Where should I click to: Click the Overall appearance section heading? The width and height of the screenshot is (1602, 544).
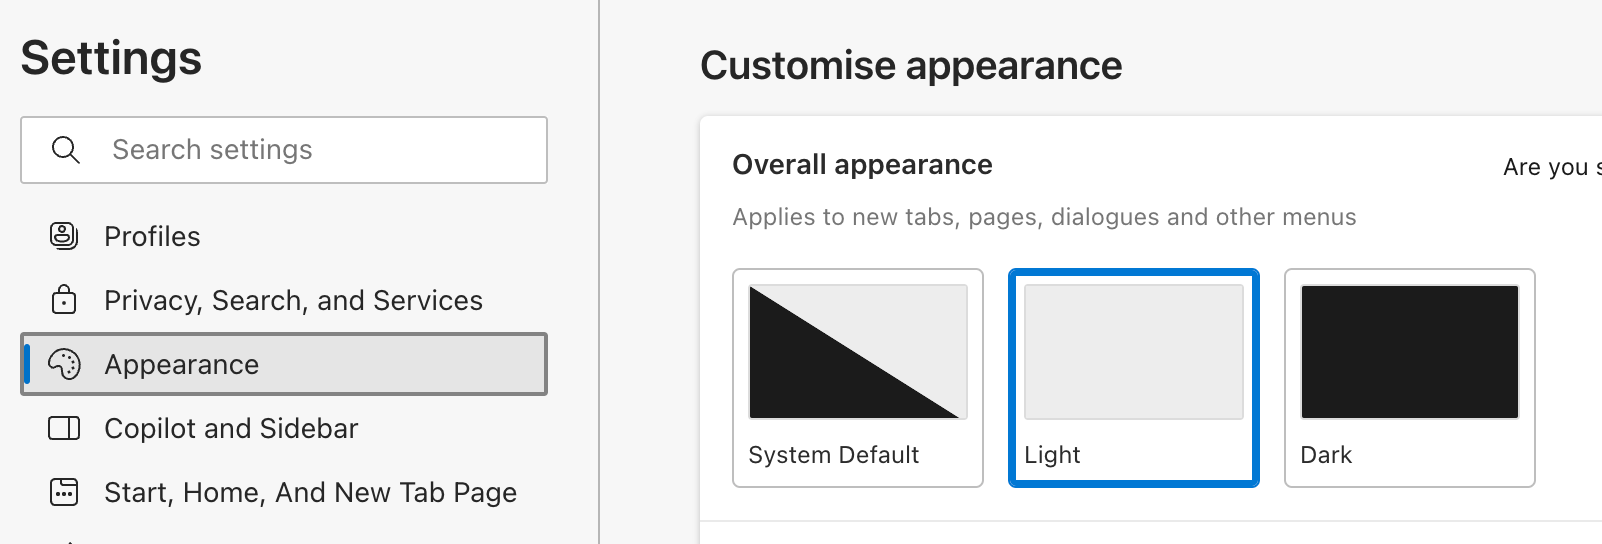862,165
